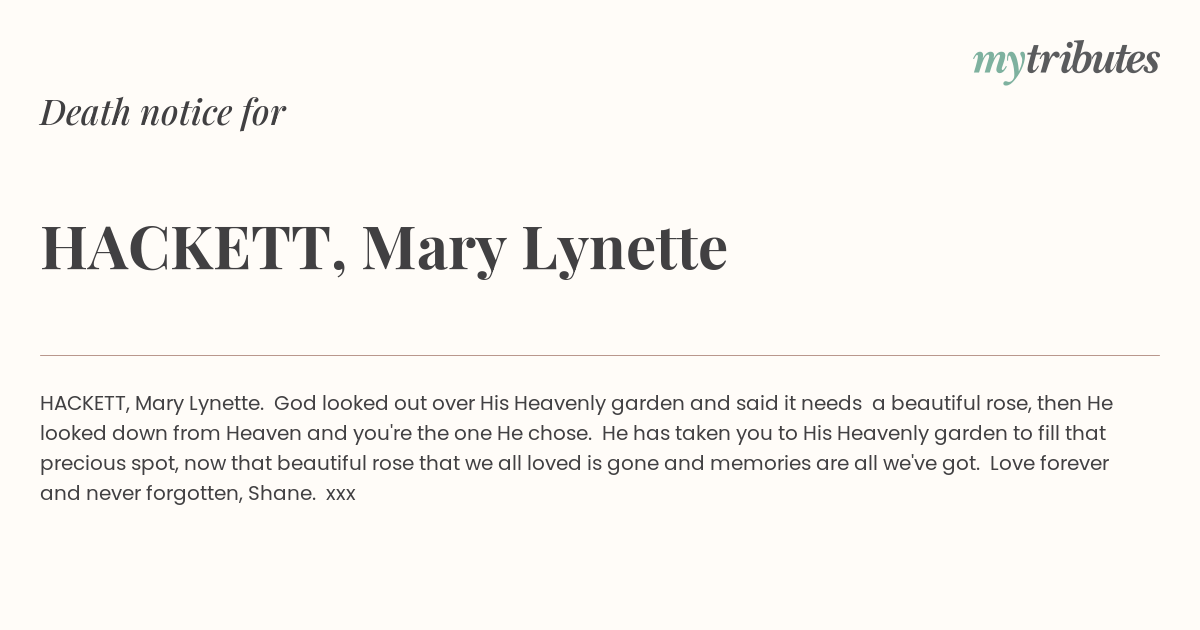This screenshot has height=630, width=1200.
Task: Click the green "my" part of the logo
Action: 999,64
